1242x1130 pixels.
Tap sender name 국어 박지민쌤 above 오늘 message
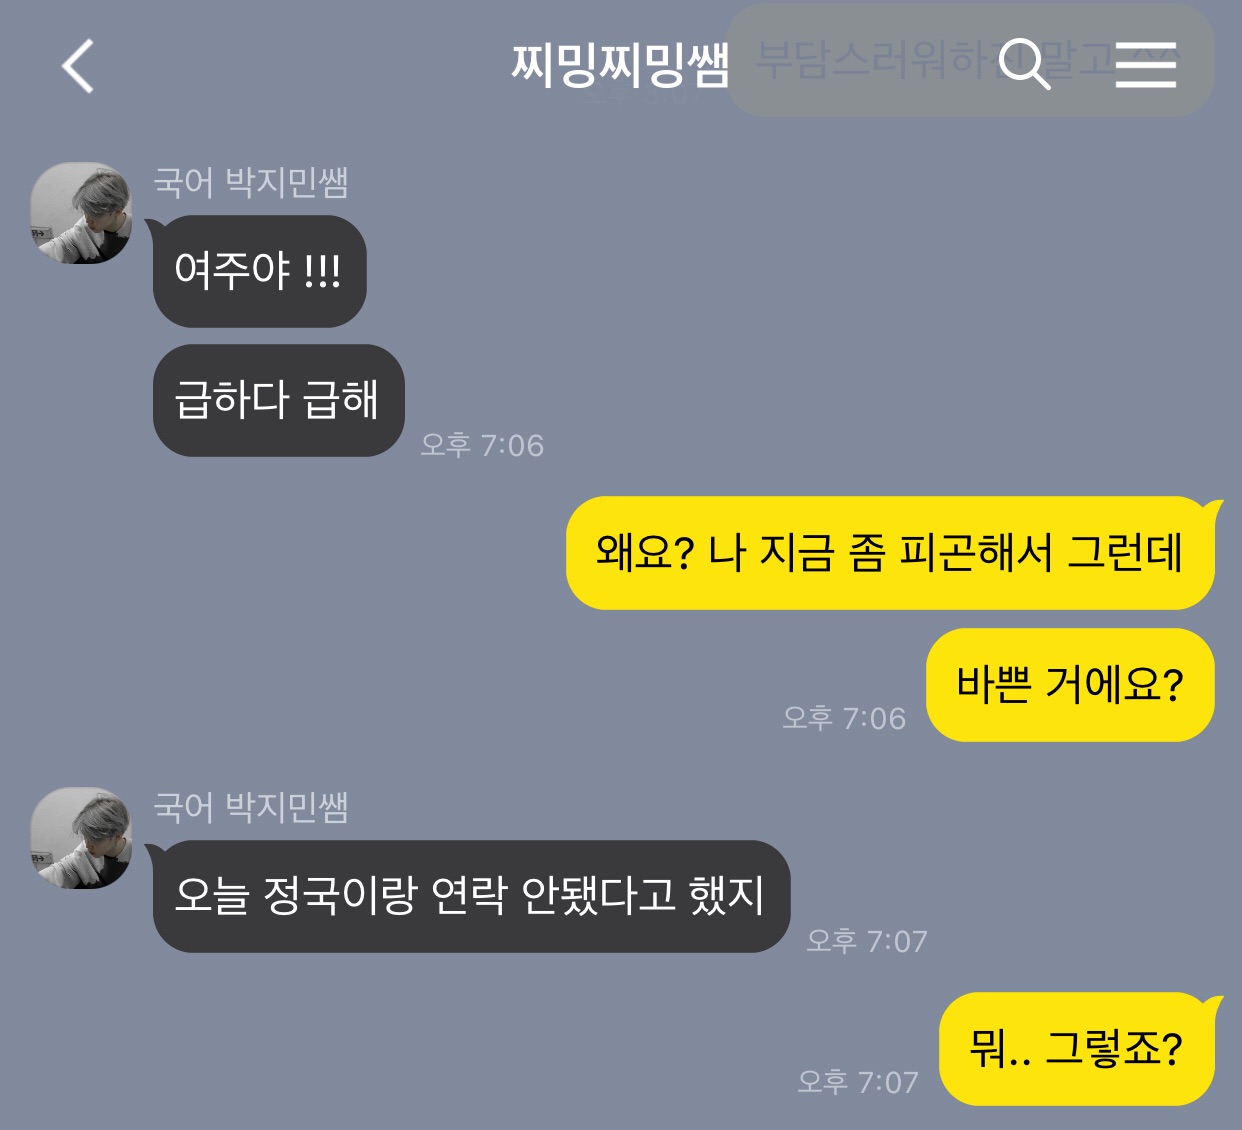tap(251, 807)
